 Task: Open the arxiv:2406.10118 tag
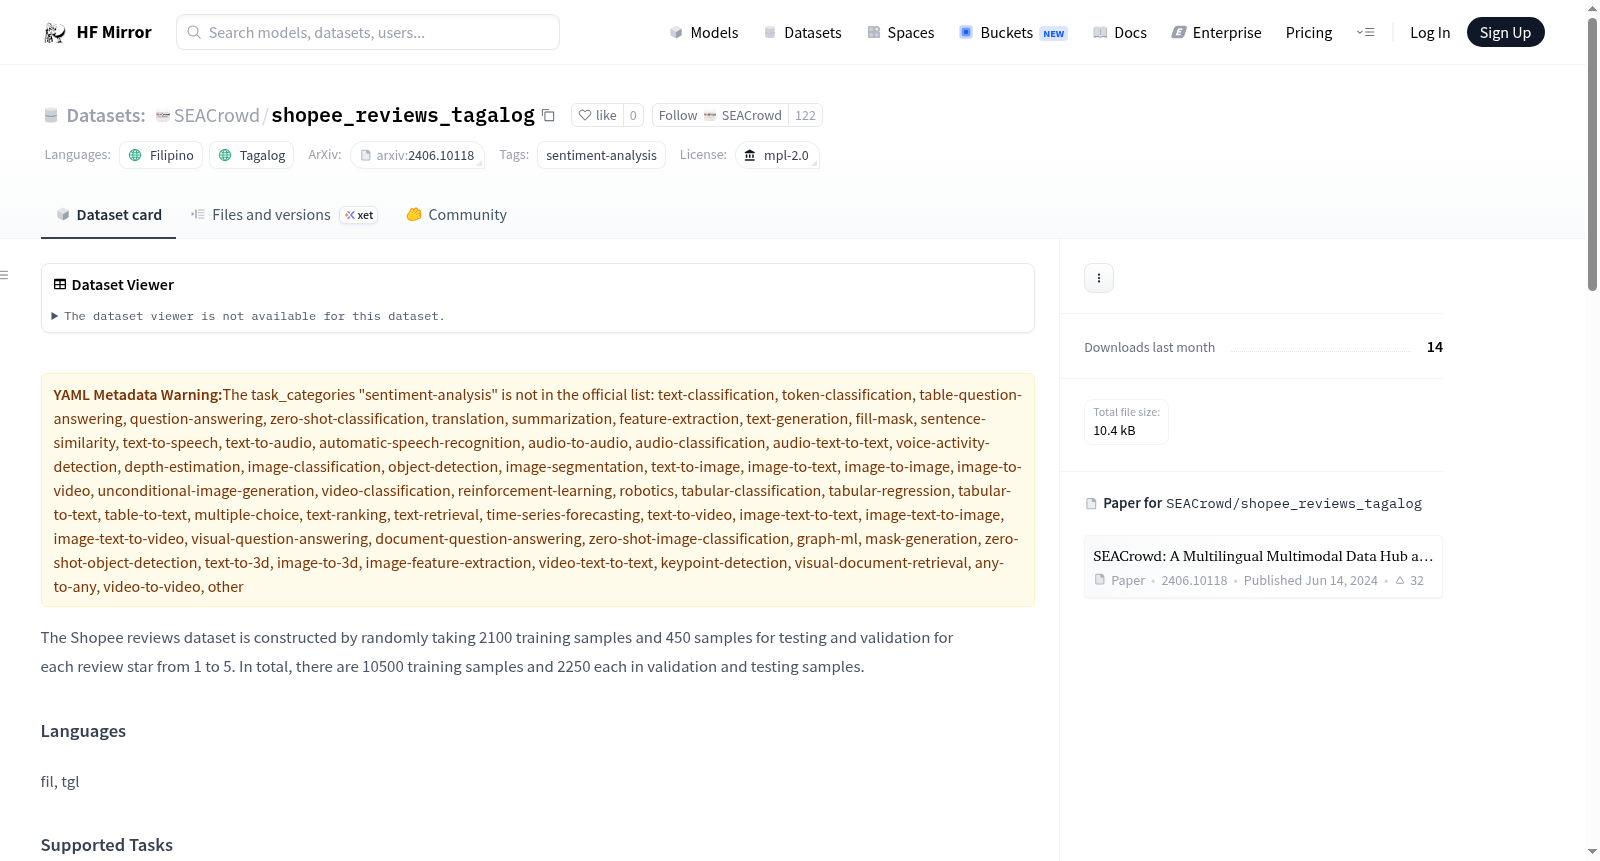click(417, 155)
